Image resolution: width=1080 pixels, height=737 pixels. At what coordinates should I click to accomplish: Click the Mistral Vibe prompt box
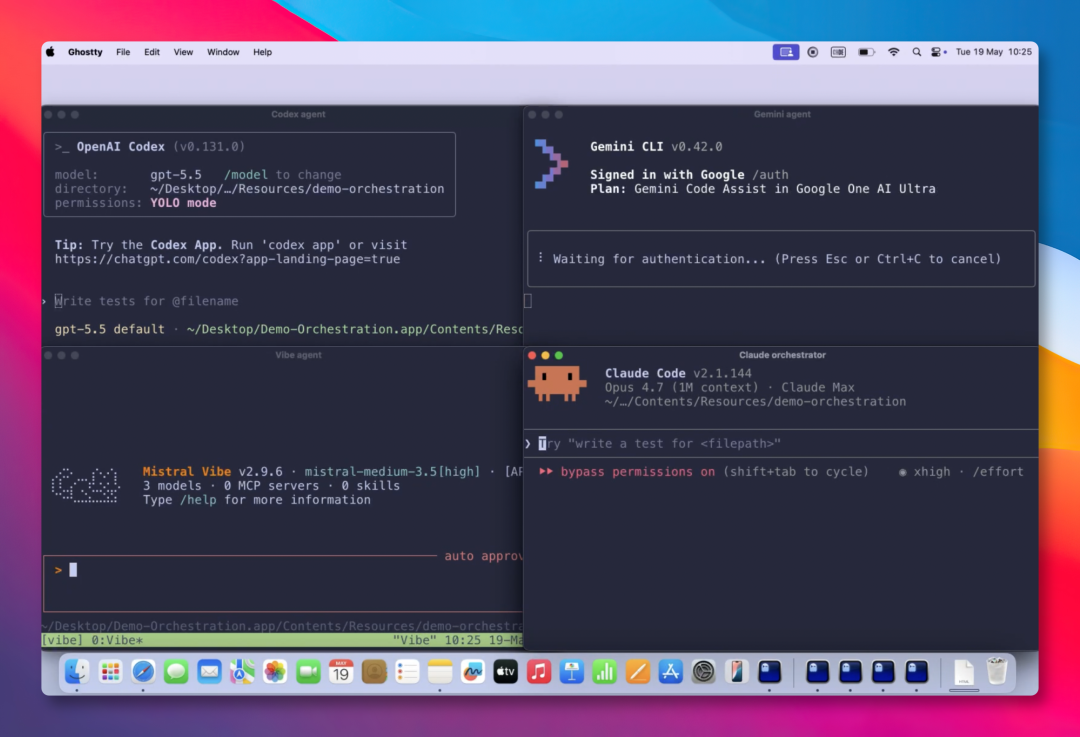coord(283,583)
